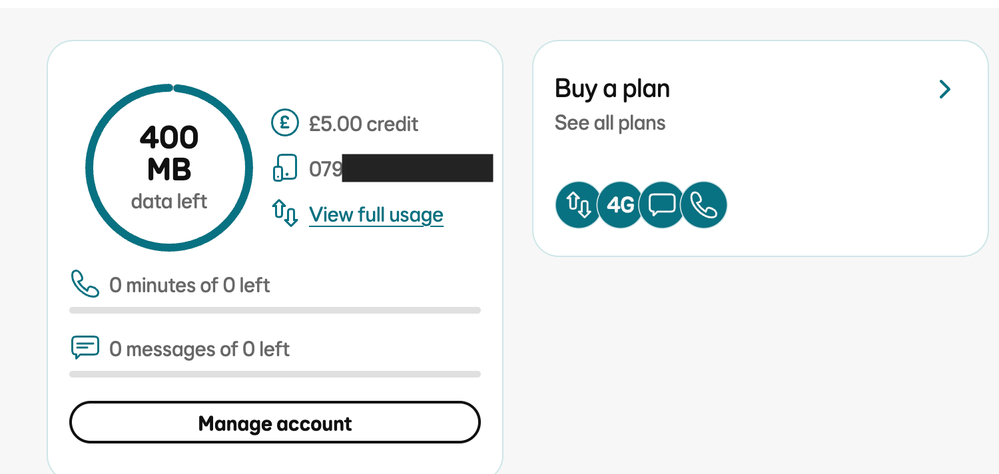Click the SIM card phone number icon
The width and height of the screenshot is (999, 474).
click(x=285, y=169)
